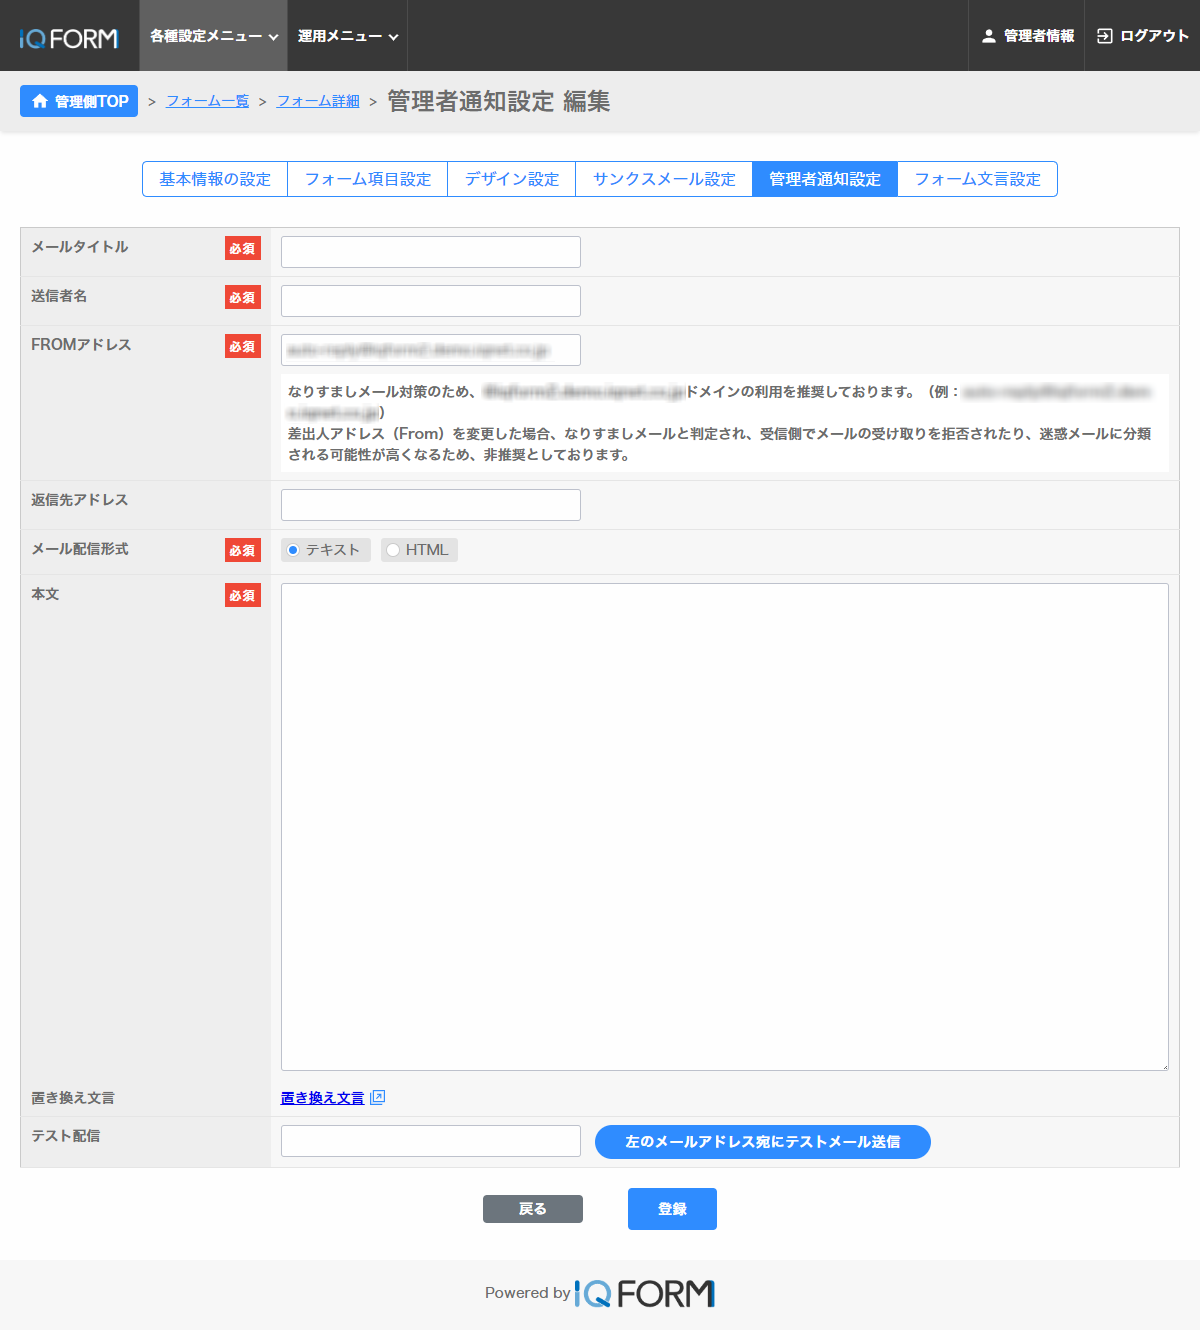The image size is (1200, 1330).
Task: Open the フォーム一覧 breadcrumb link
Action: [207, 101]
